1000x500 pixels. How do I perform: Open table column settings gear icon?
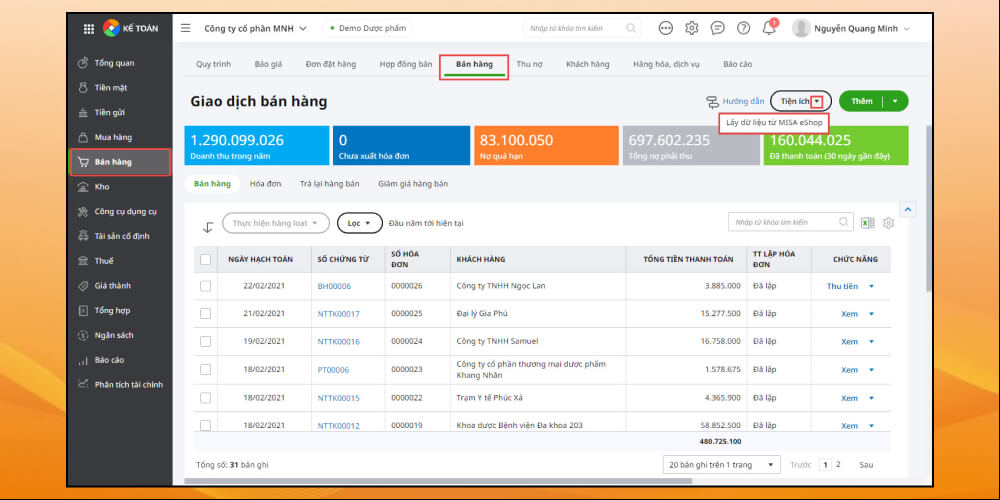click(888, 222)
